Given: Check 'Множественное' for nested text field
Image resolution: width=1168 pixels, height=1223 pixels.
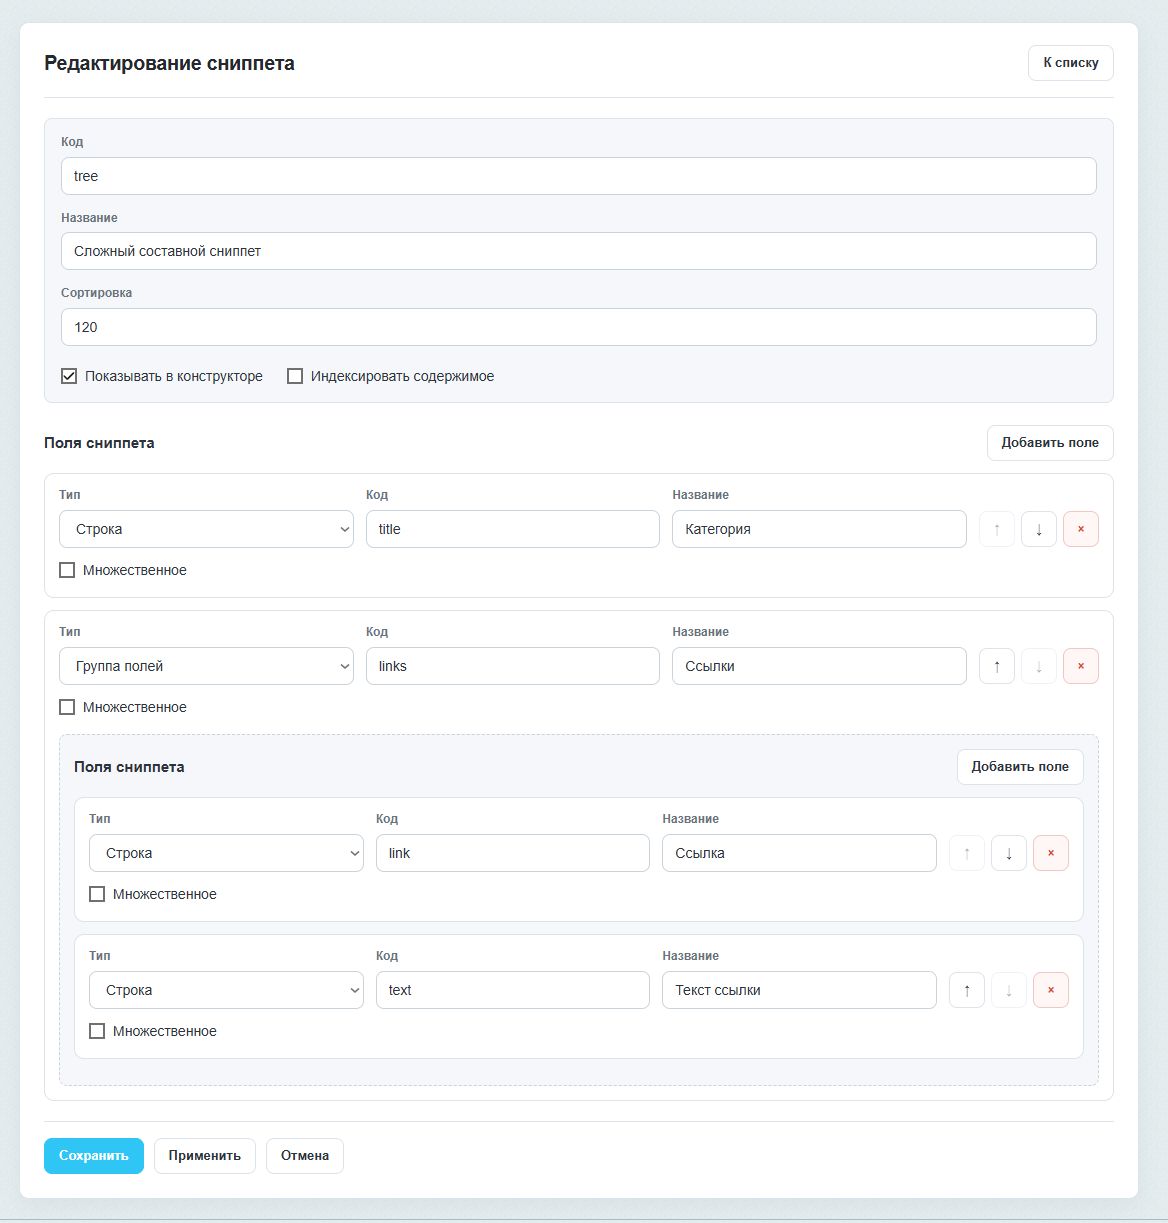Looking at the screenshot, I should pos(97,1031).
